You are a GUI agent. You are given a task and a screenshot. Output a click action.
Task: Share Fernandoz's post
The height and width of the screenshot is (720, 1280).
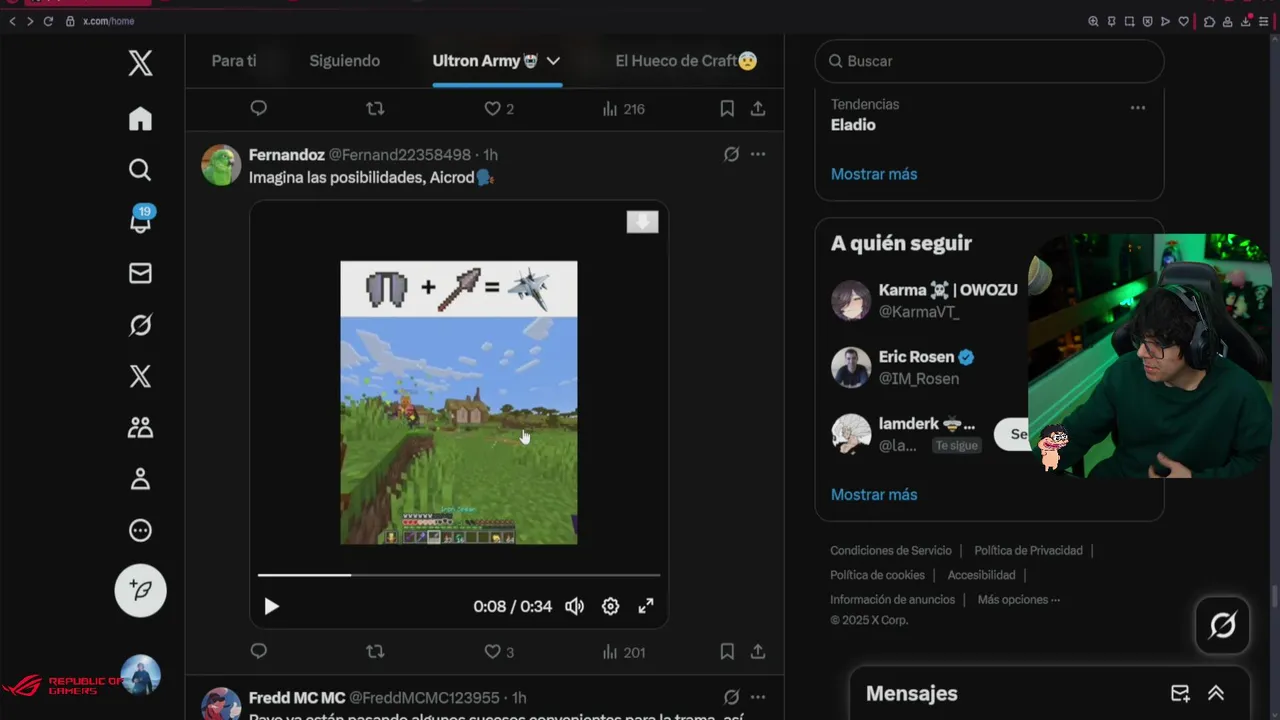758,651
